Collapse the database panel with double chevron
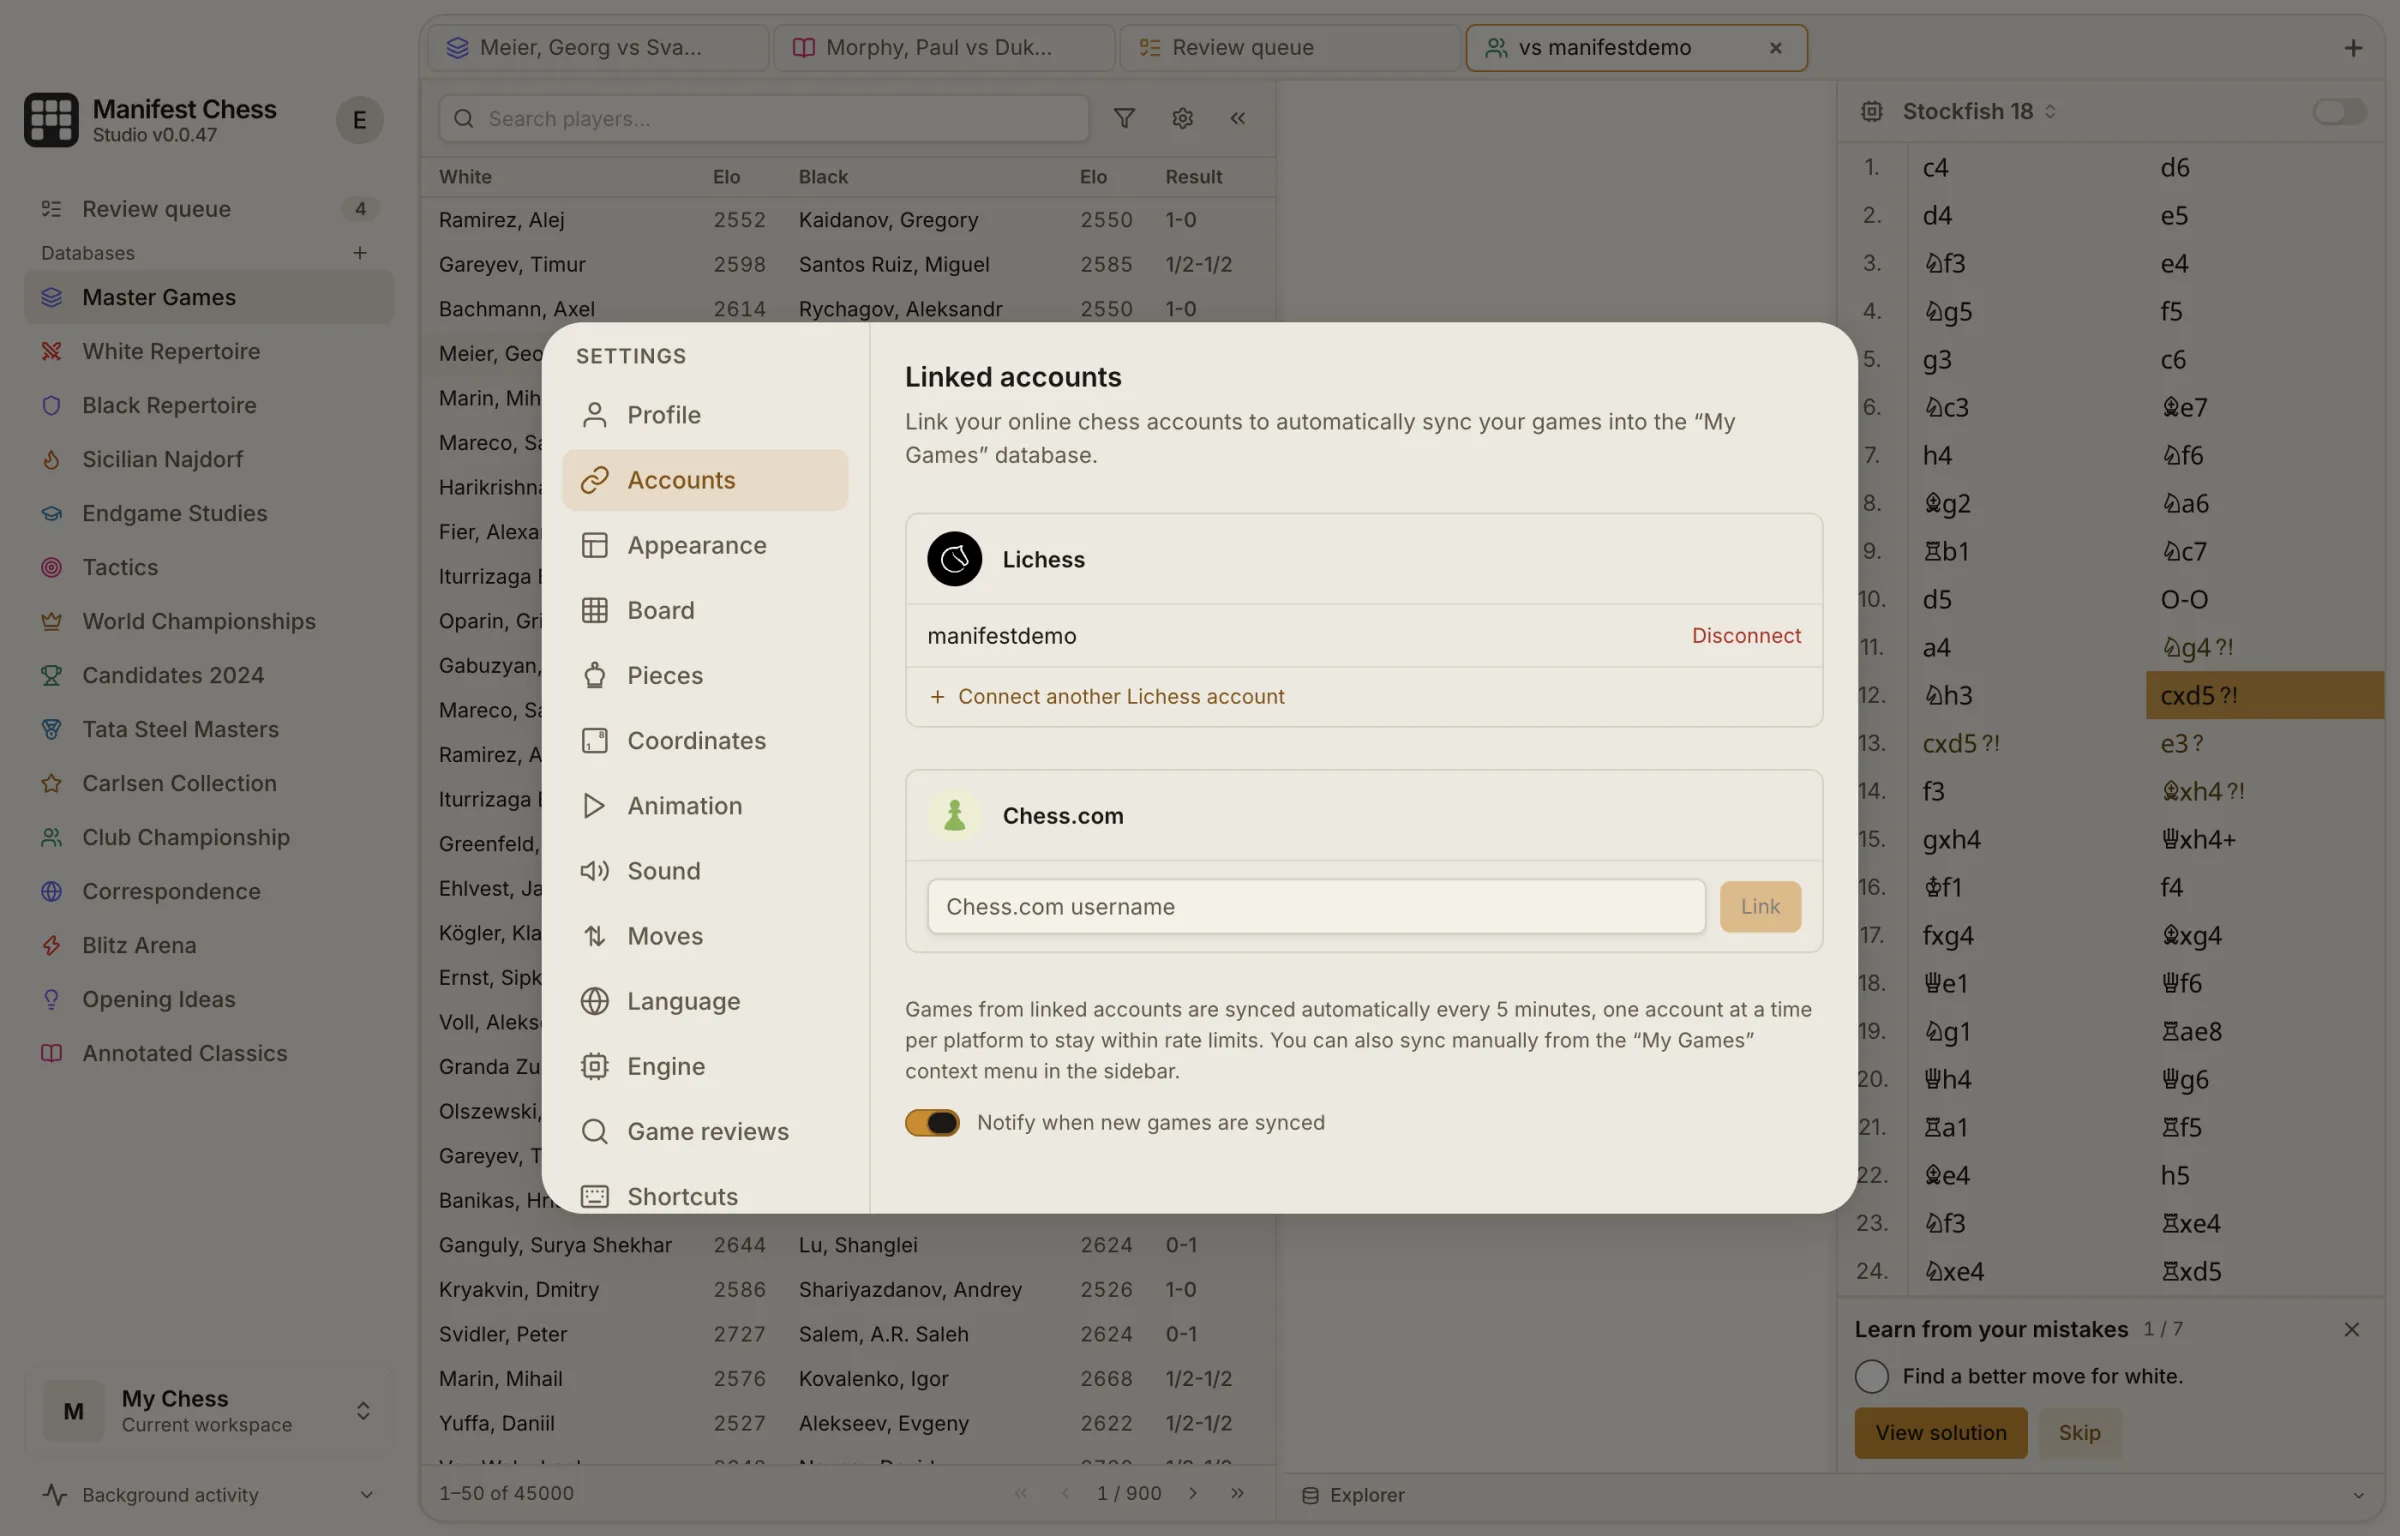2400x1536 pixels. click(x=1238, y=119)
